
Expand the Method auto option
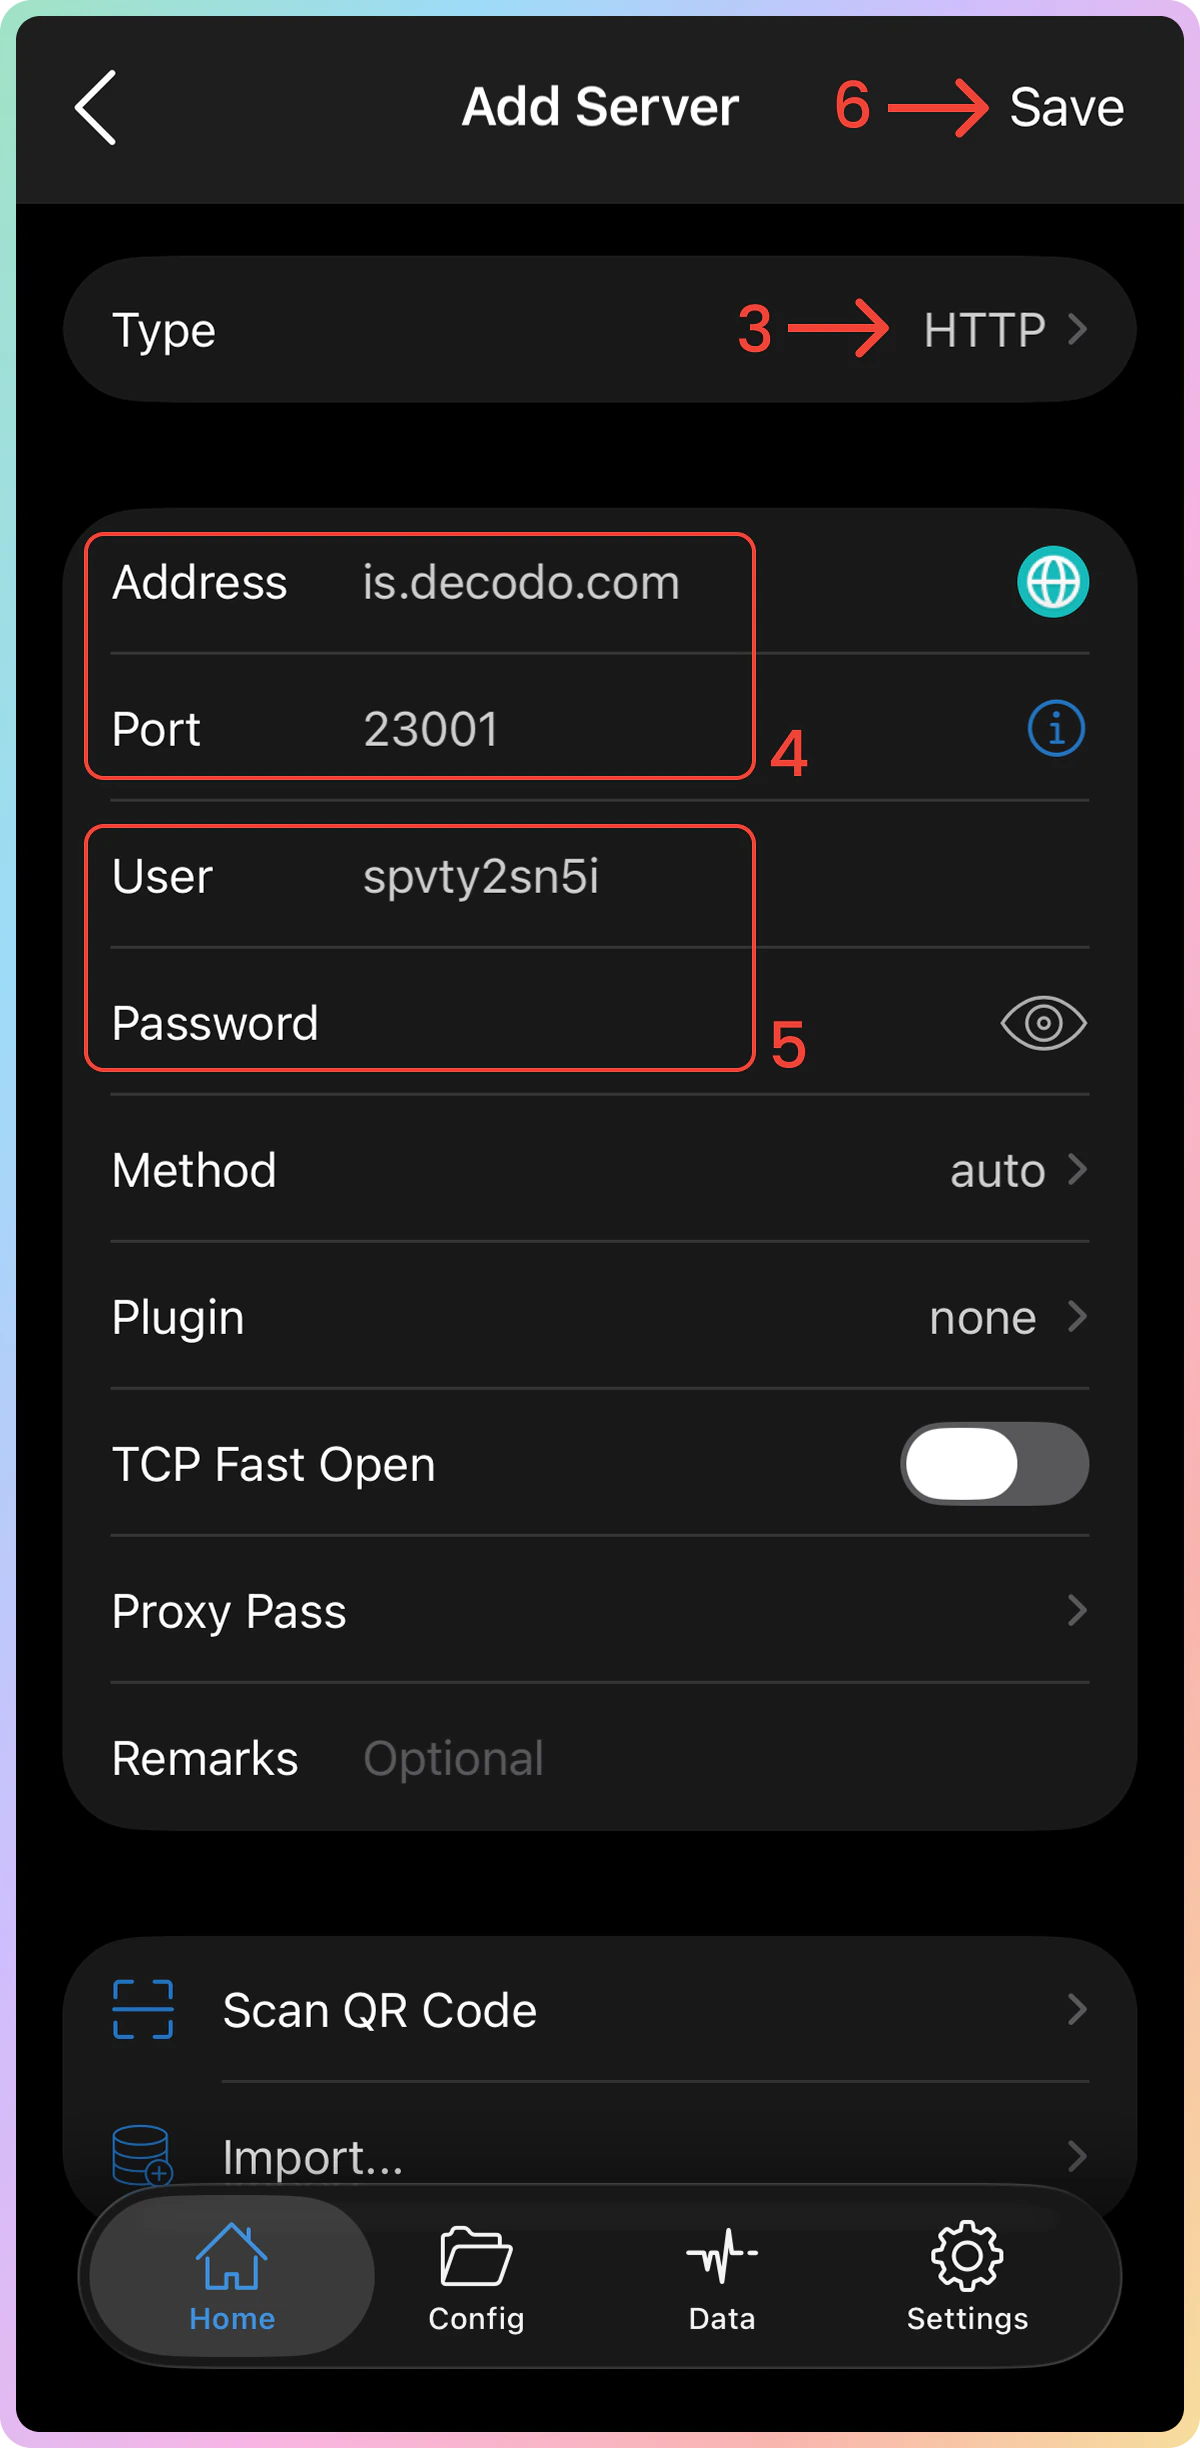pyautogui.click(x=600, y=1169)
